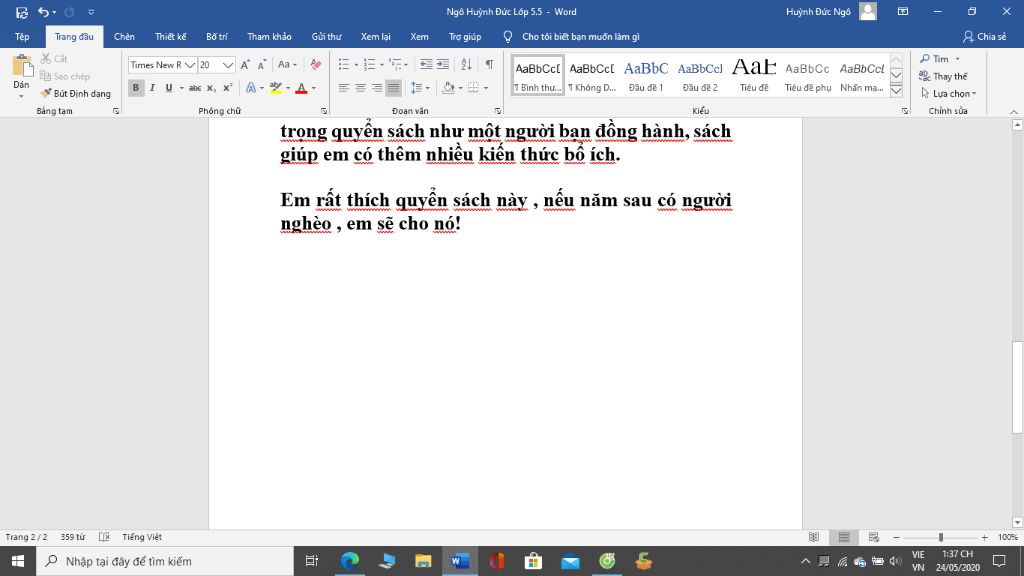Click the Tell me (Cho tôi biết) search box
Viewport: 1024px width, 576px height.
(x=580, y=37)
